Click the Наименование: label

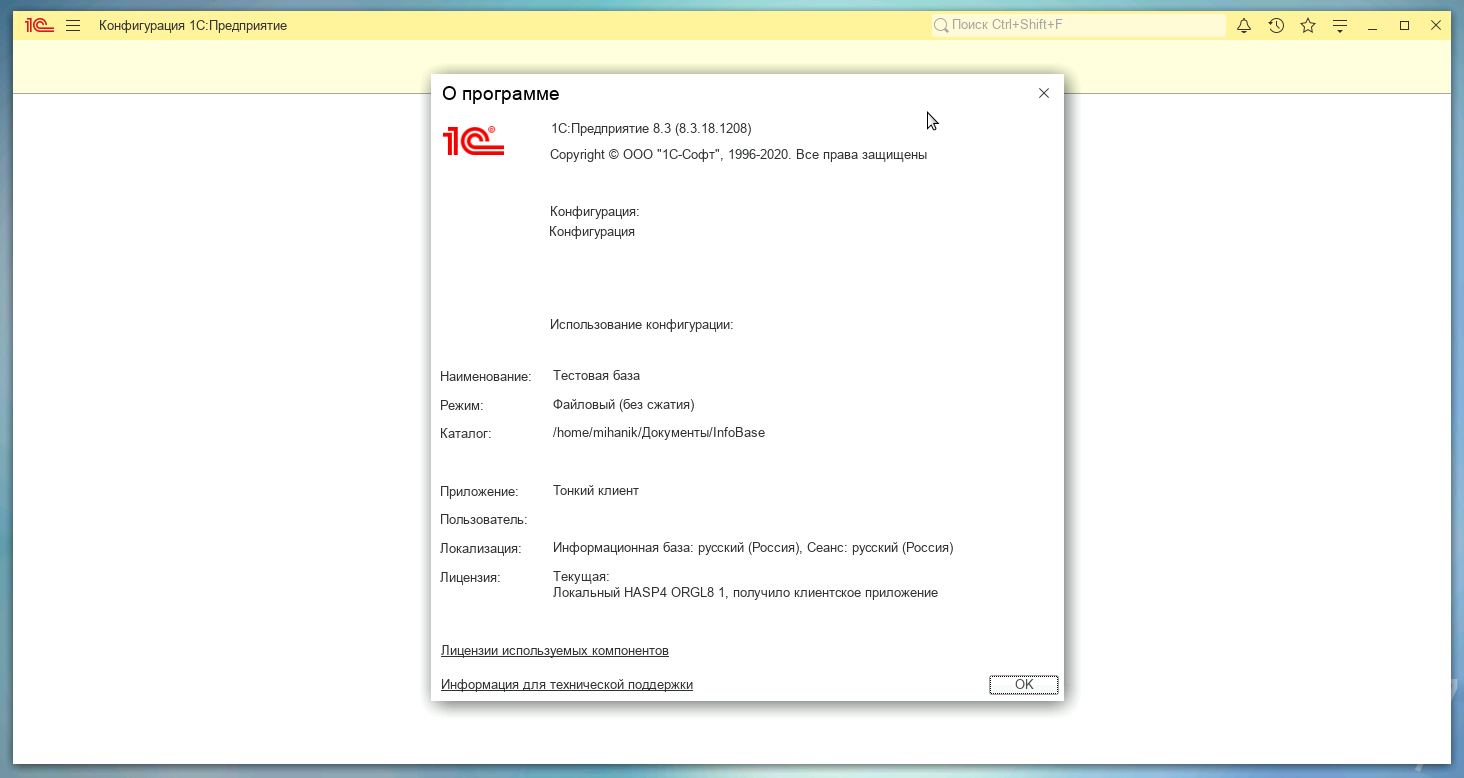(x=486, y=377)
